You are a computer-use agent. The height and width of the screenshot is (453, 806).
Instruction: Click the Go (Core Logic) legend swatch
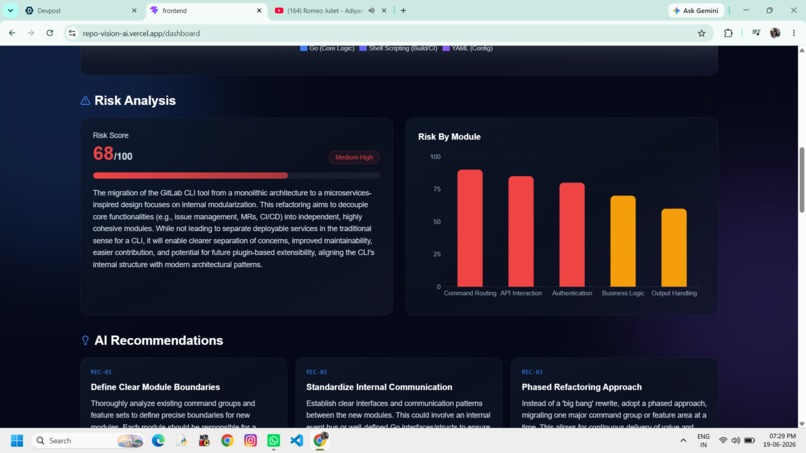[x=303, y=48]
